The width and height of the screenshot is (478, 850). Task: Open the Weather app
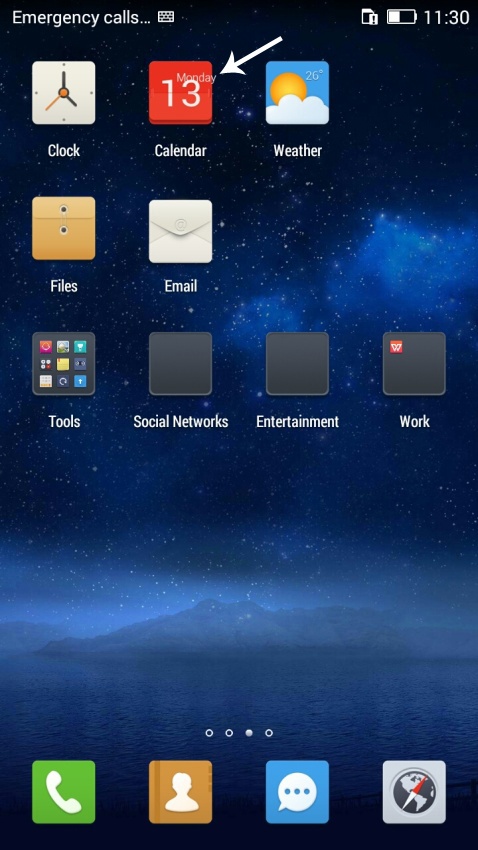tap(297, 93)
